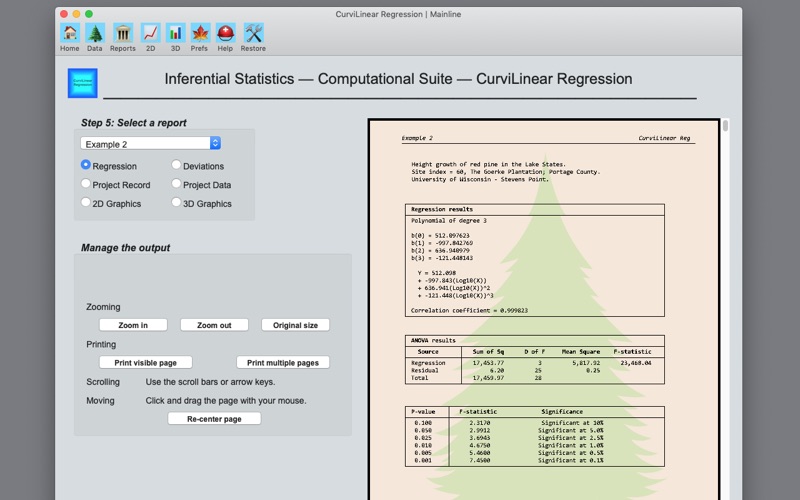
Task: Select the Regression radio button
Action: (86, 165)
